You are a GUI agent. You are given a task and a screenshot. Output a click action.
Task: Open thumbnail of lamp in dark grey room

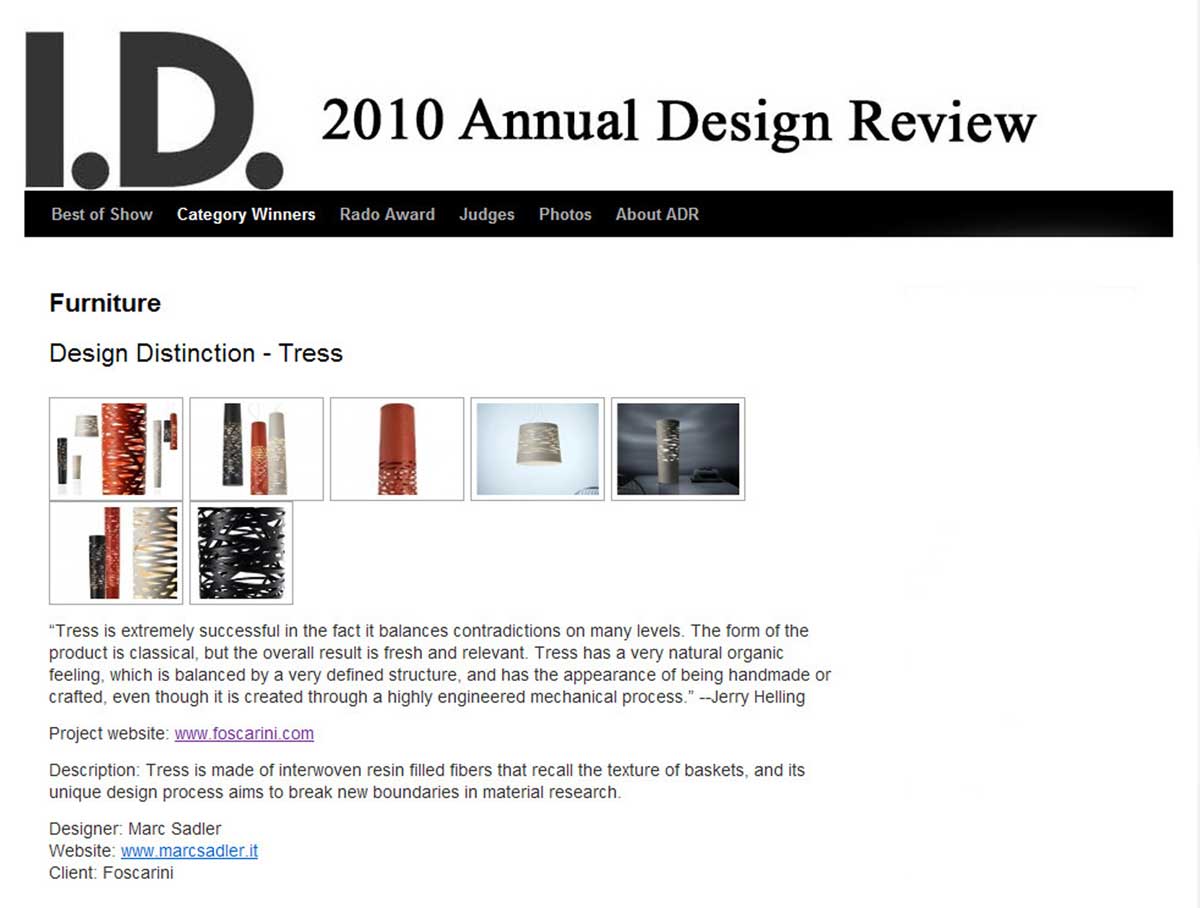(678, 449)
